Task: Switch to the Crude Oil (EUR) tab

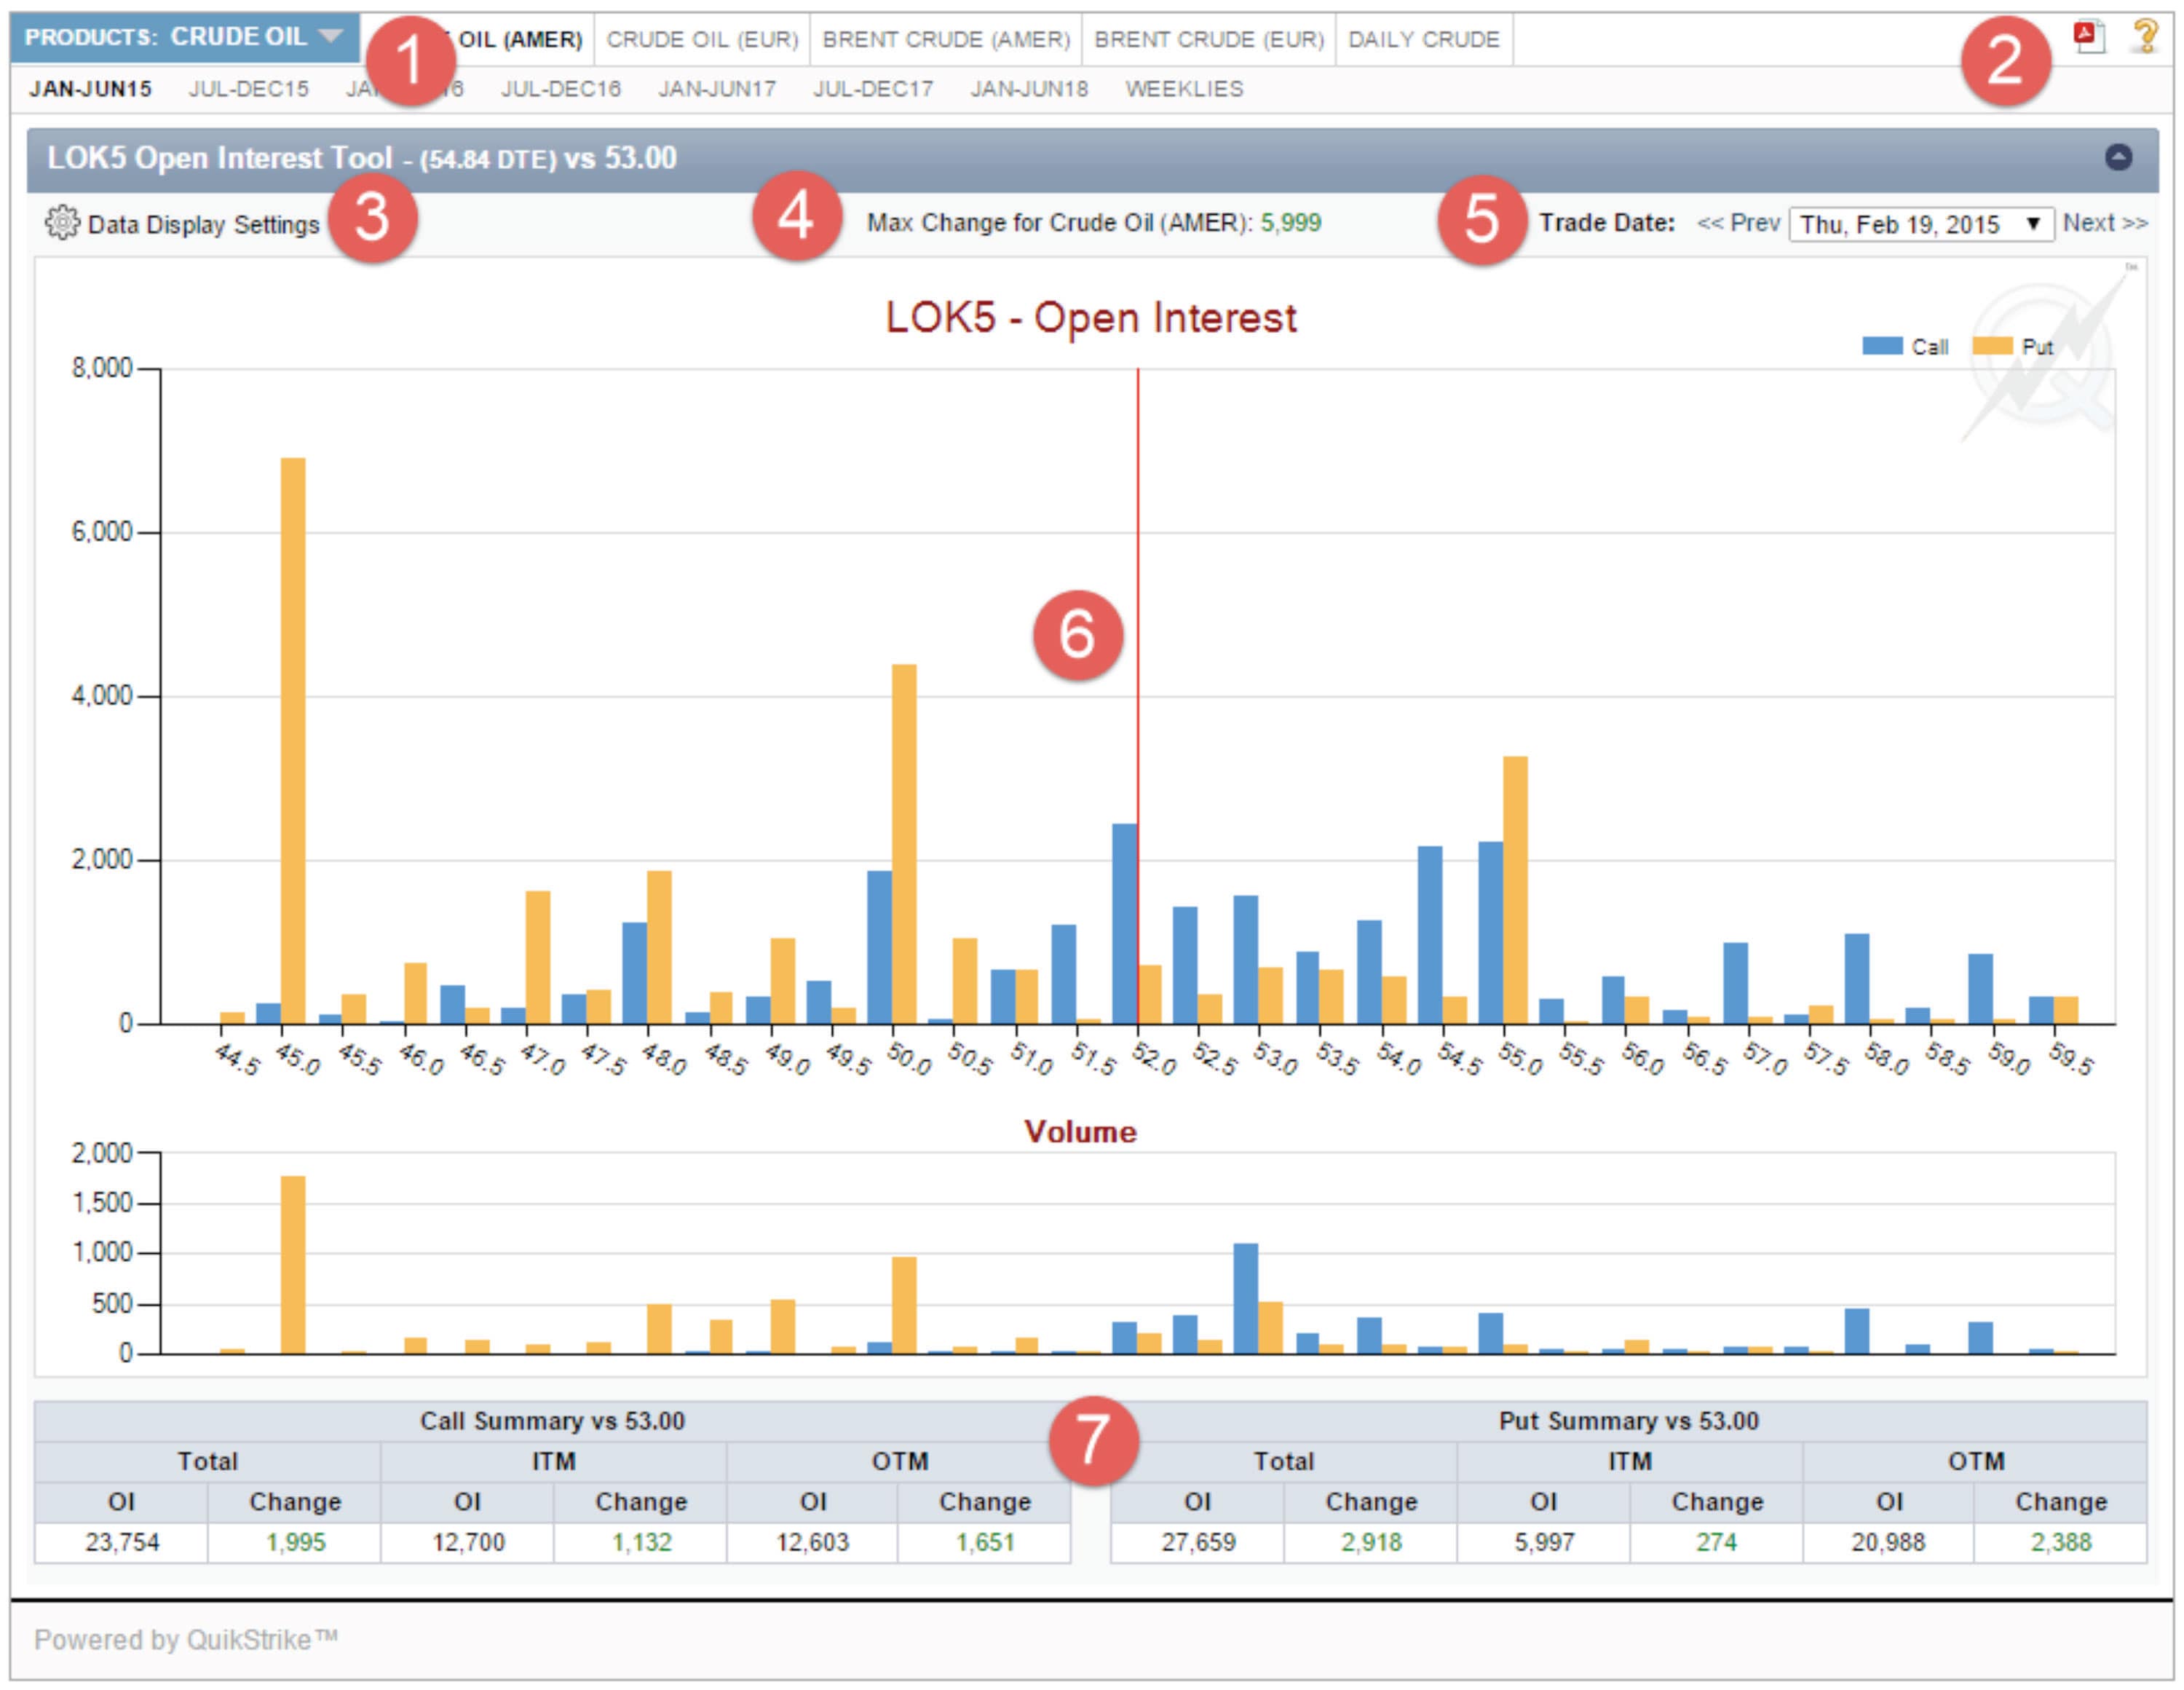Action: click(702, 40)
